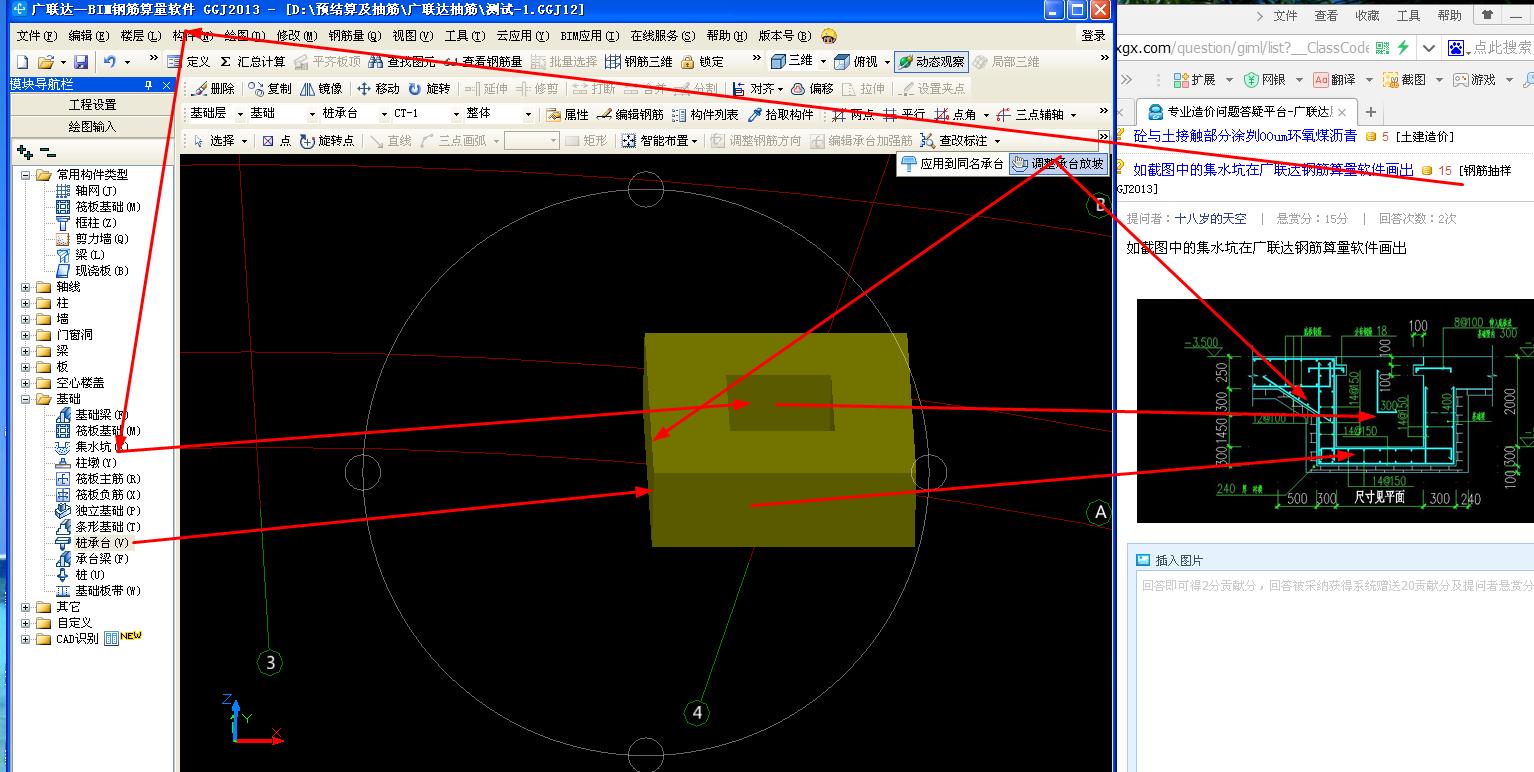Click 钢筋三维 rebar 3D tool
The width and height of the screenshot is (1534, 772).
coord(639,62)
